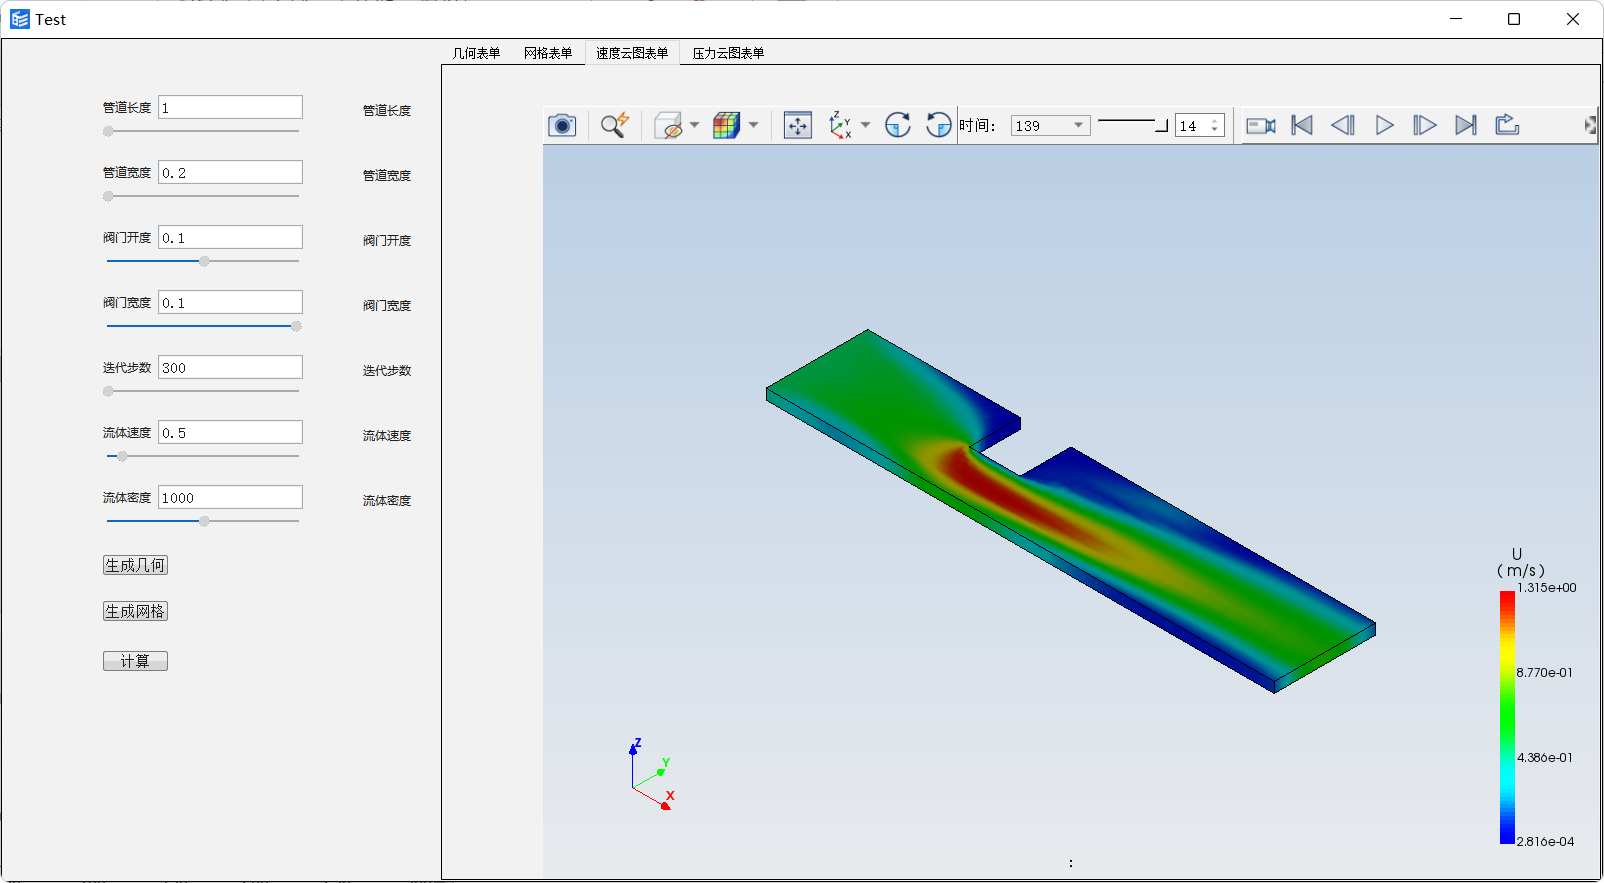1604x883 pixels.
Task: Click the 流体密度 slider handle
Action: (x=204, y=521)
